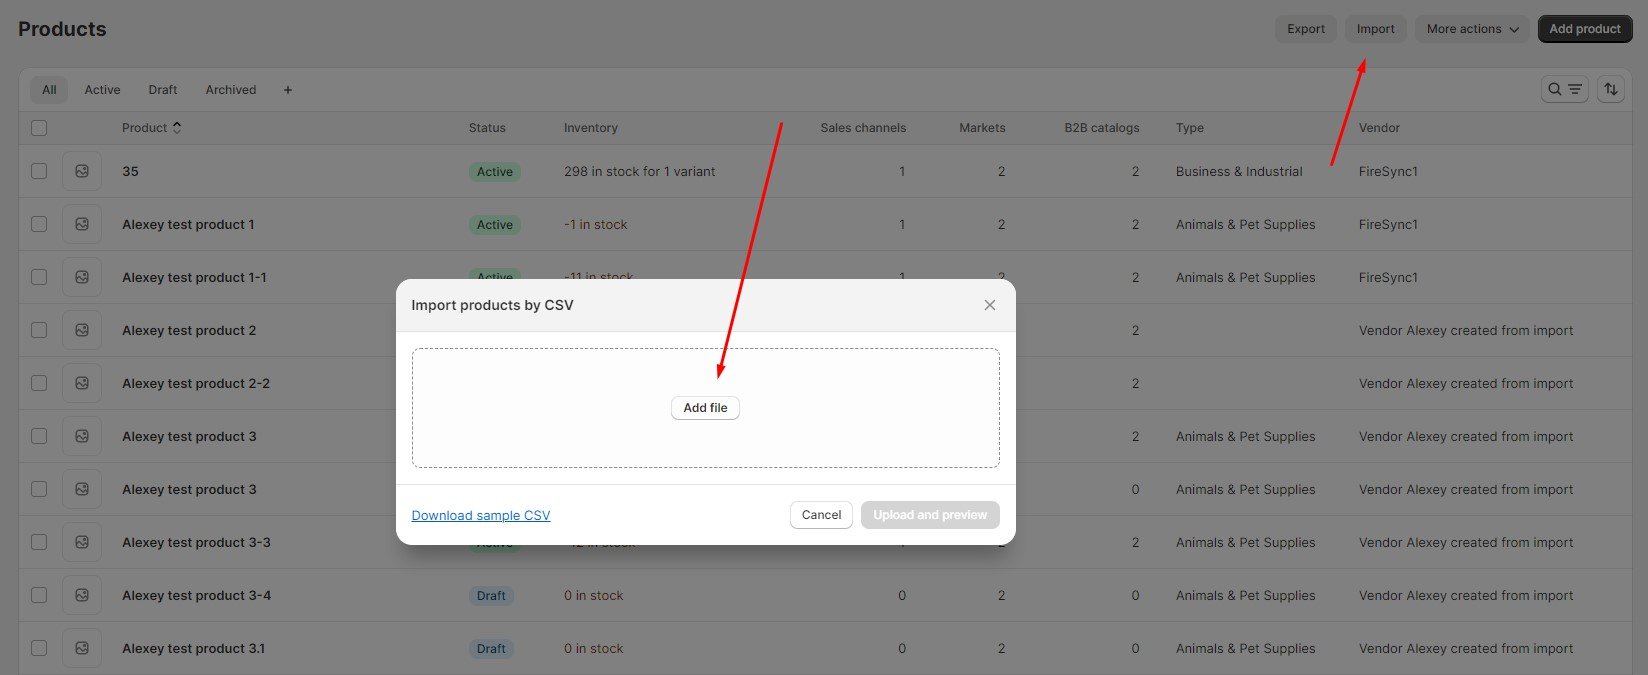Open Alexey test product 1-1
Viewport: 1648px width, 675px height.
tap(194, 277)
